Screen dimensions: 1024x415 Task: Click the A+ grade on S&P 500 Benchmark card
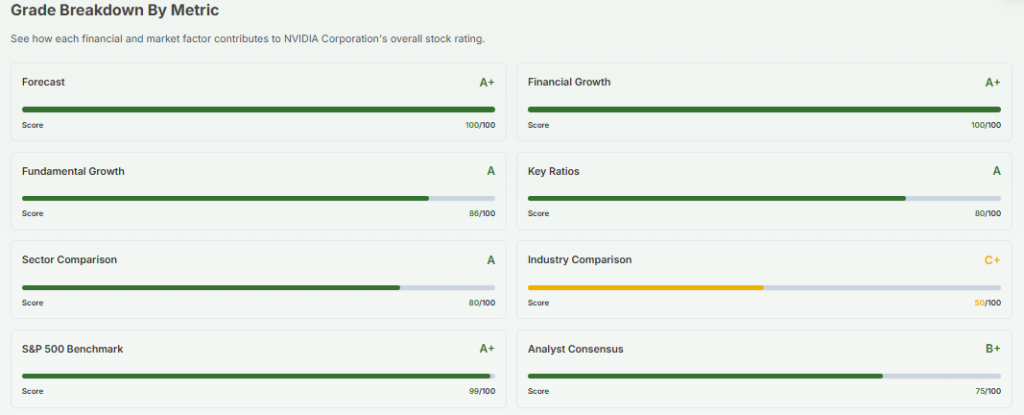pos(487,349)
